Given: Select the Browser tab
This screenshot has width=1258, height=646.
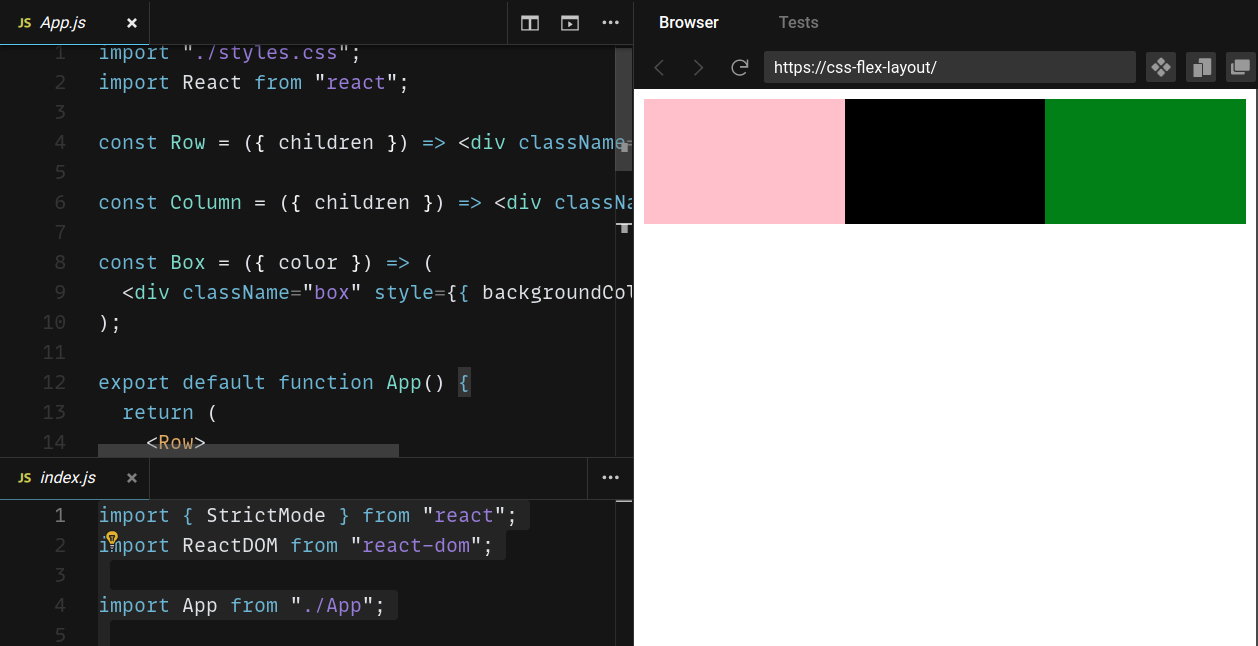Looking at the screenshot, I should (x=688, y=22).
